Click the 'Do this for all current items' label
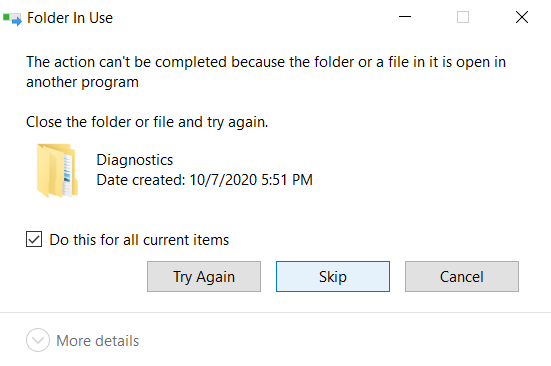This screenshot has width=551, height=366. [139, 240]
